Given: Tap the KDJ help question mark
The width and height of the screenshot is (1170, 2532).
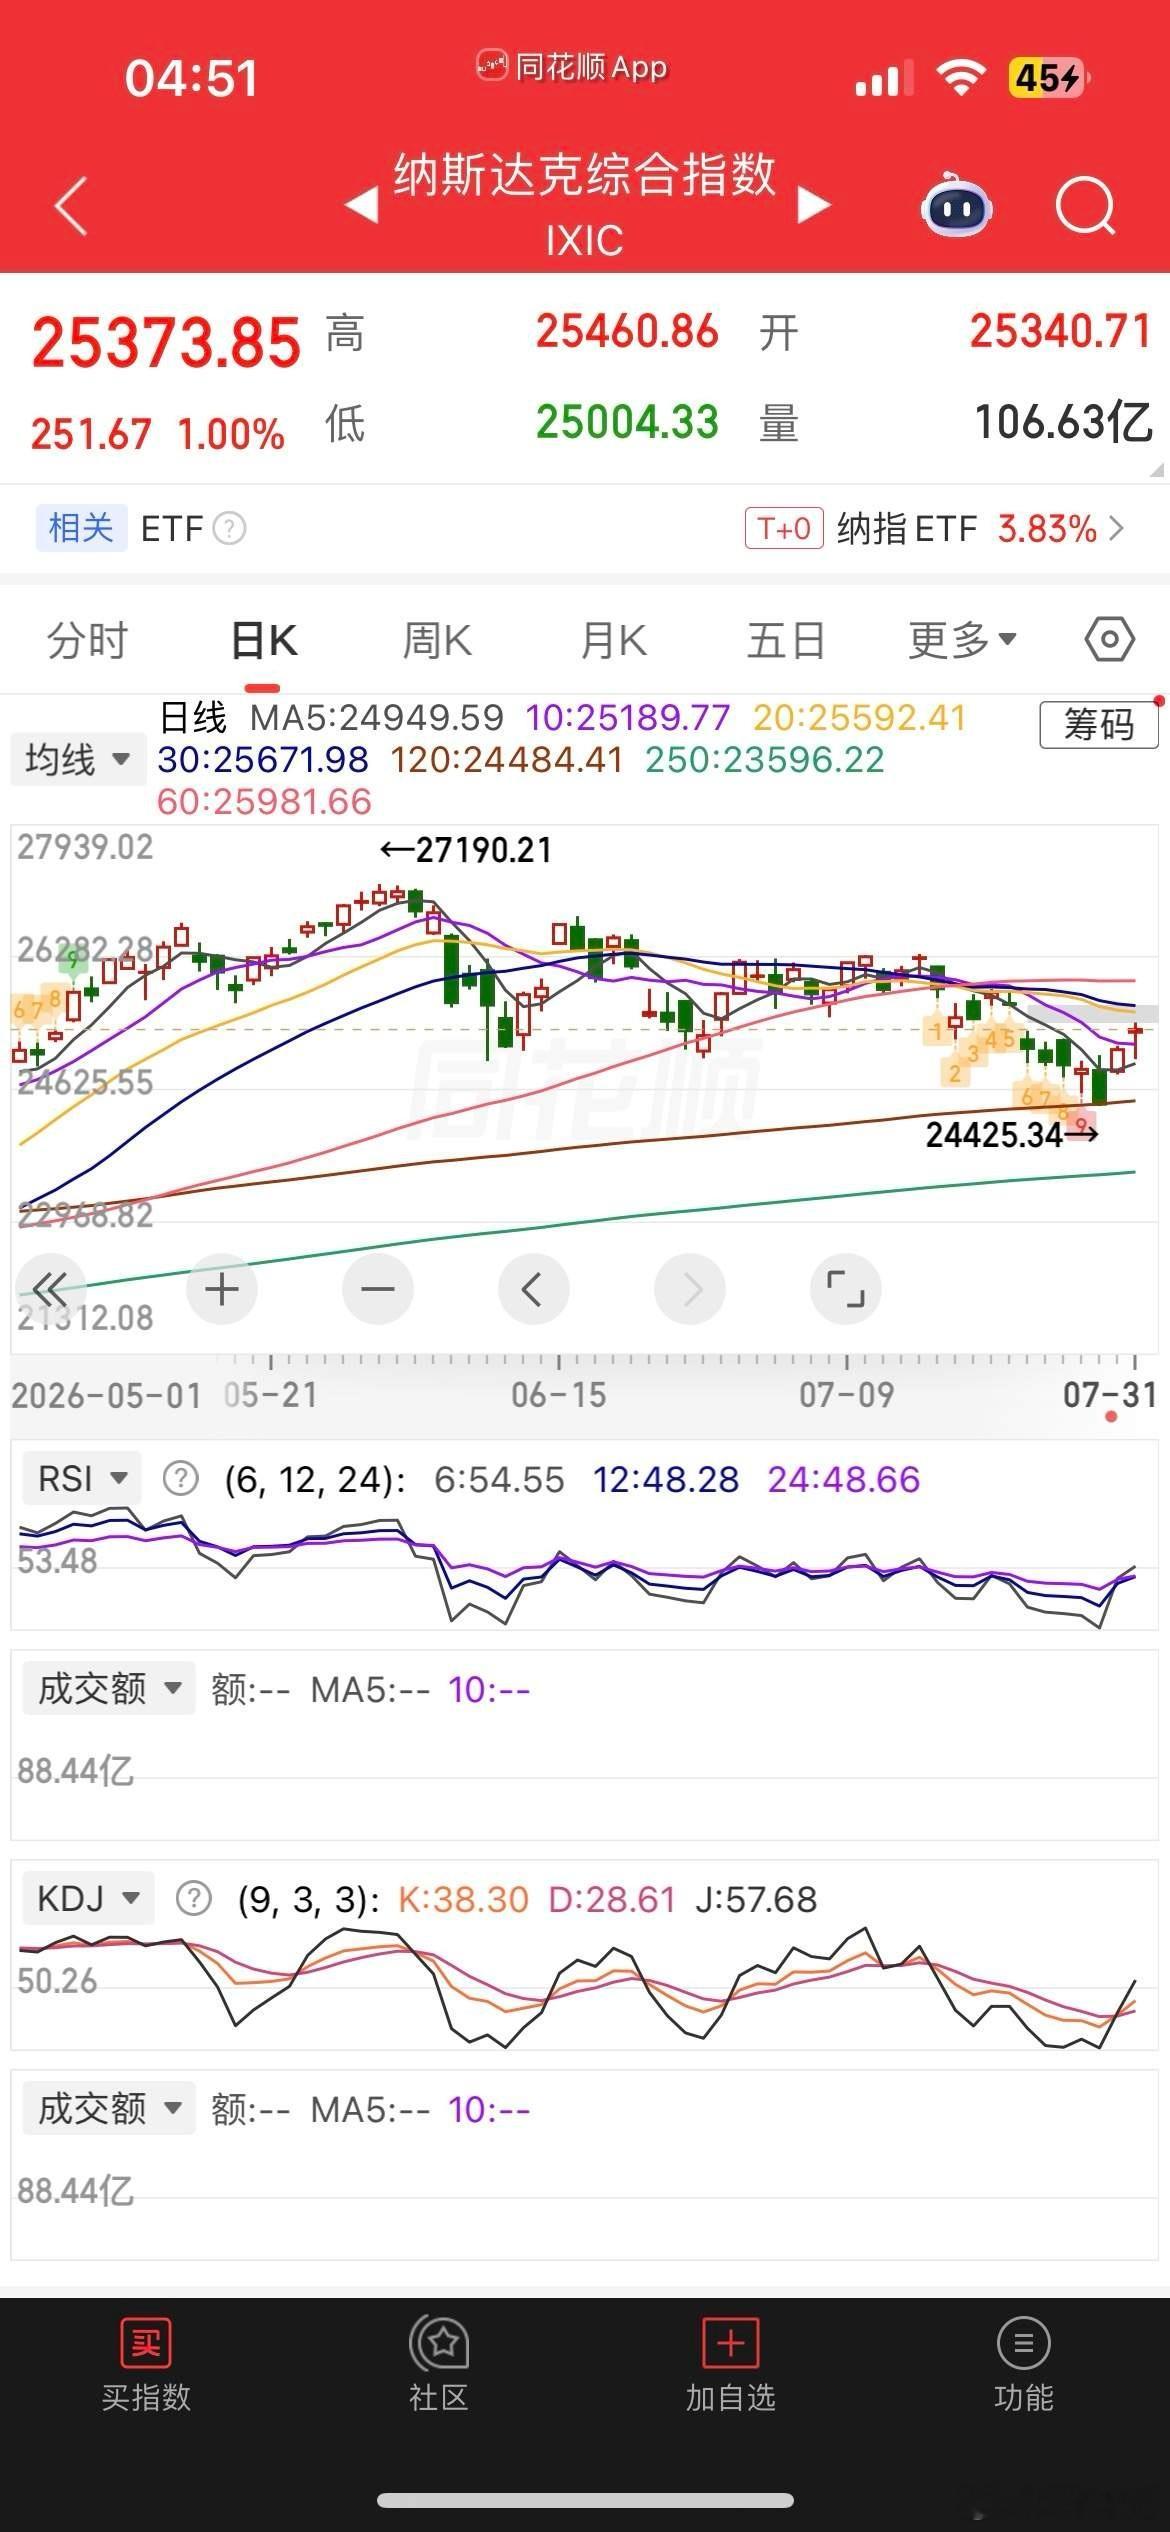Looking at the screenshot, I should click(x=193, y=1898).
